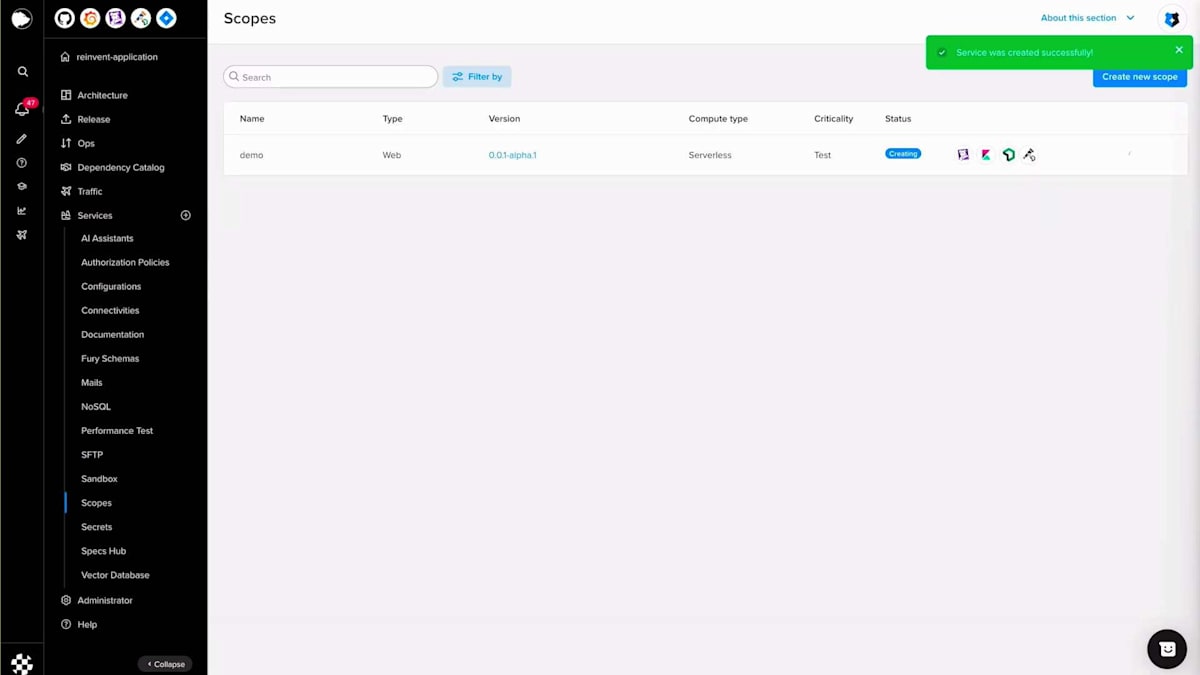
Task: Open Authorization Policies
Action: click(x=125, y=262)
